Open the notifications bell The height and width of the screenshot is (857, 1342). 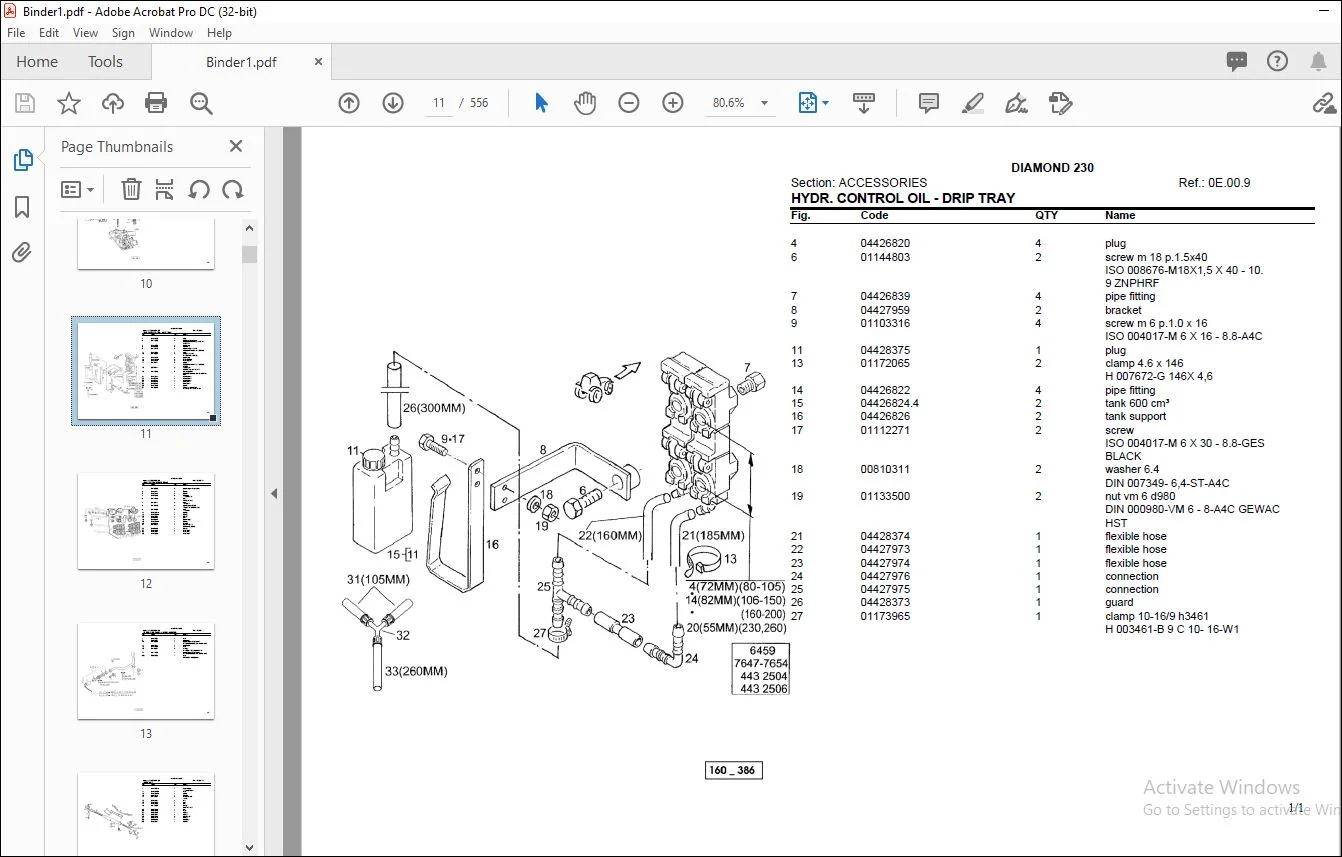1318,62
